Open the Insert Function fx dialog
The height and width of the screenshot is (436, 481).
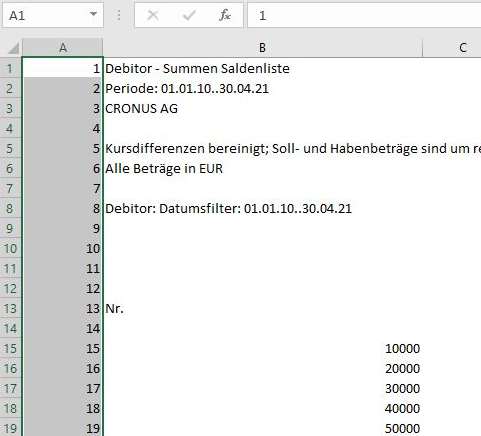click(225, 15)
